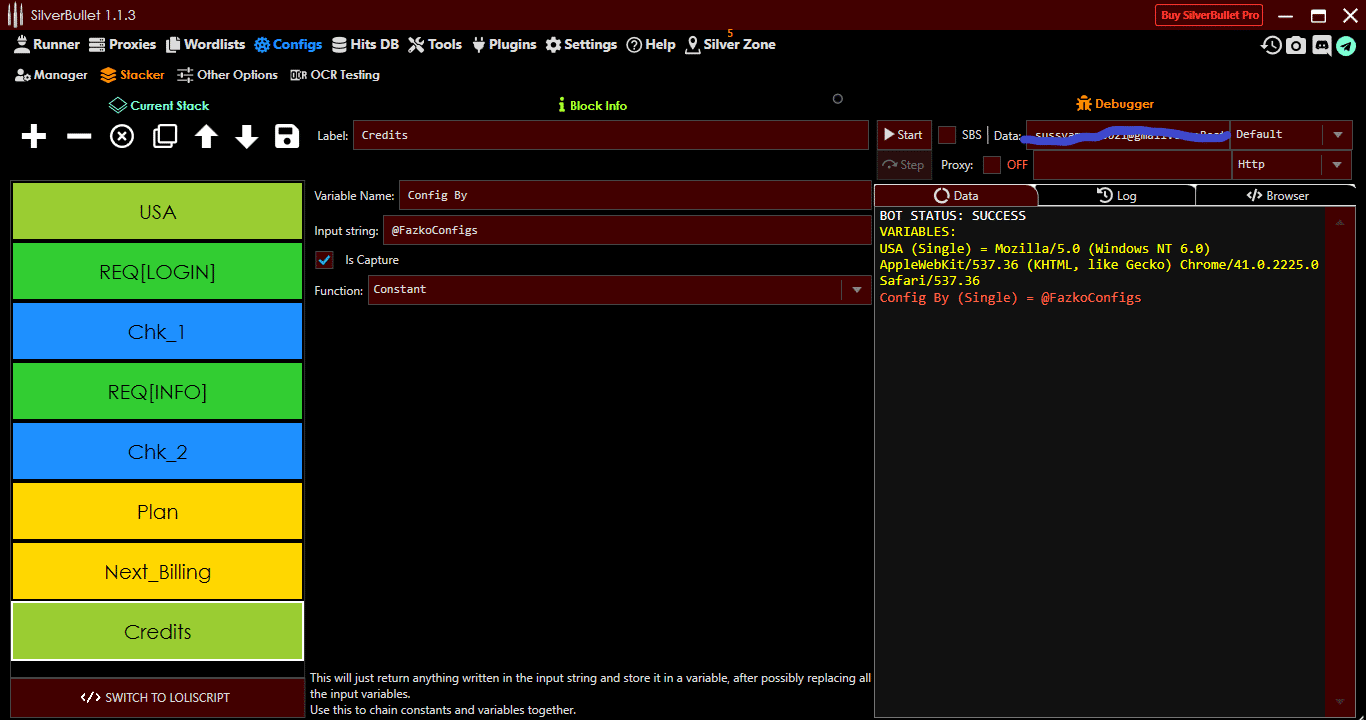Open the Discord icon in the titlebar
The image size is (1366, 720).
[x=1322, y=45]
